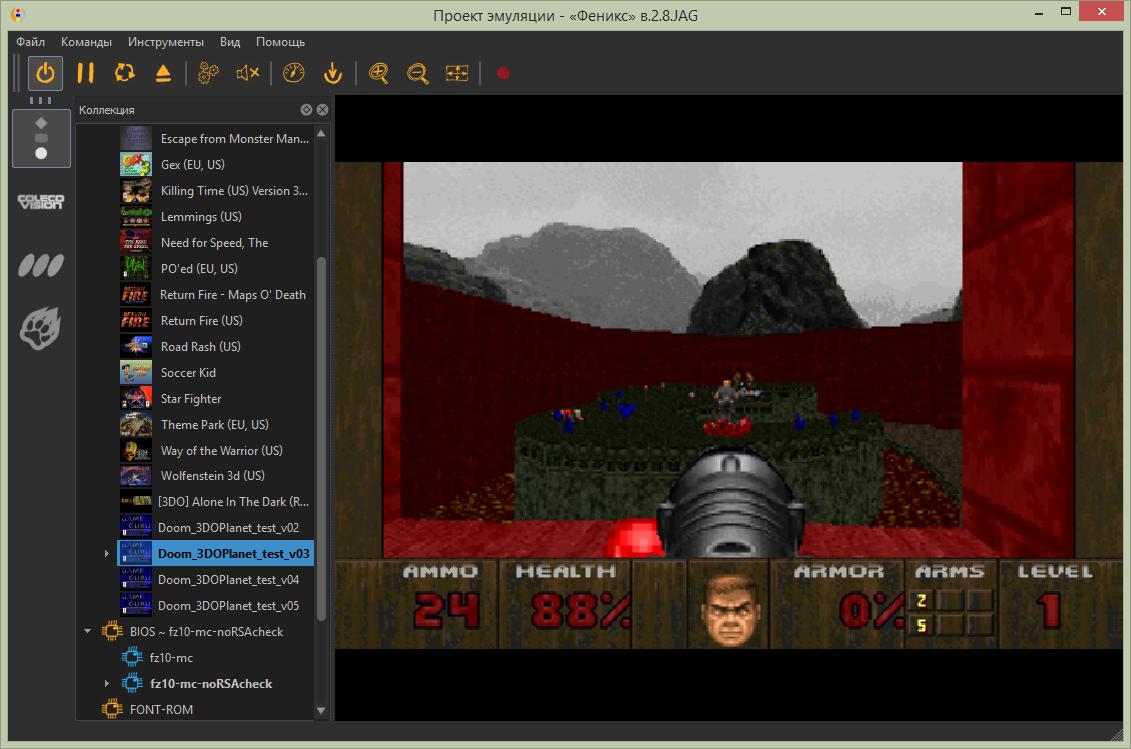
Task: Click the console selector icon atop the sidebar
Action: 41,138
